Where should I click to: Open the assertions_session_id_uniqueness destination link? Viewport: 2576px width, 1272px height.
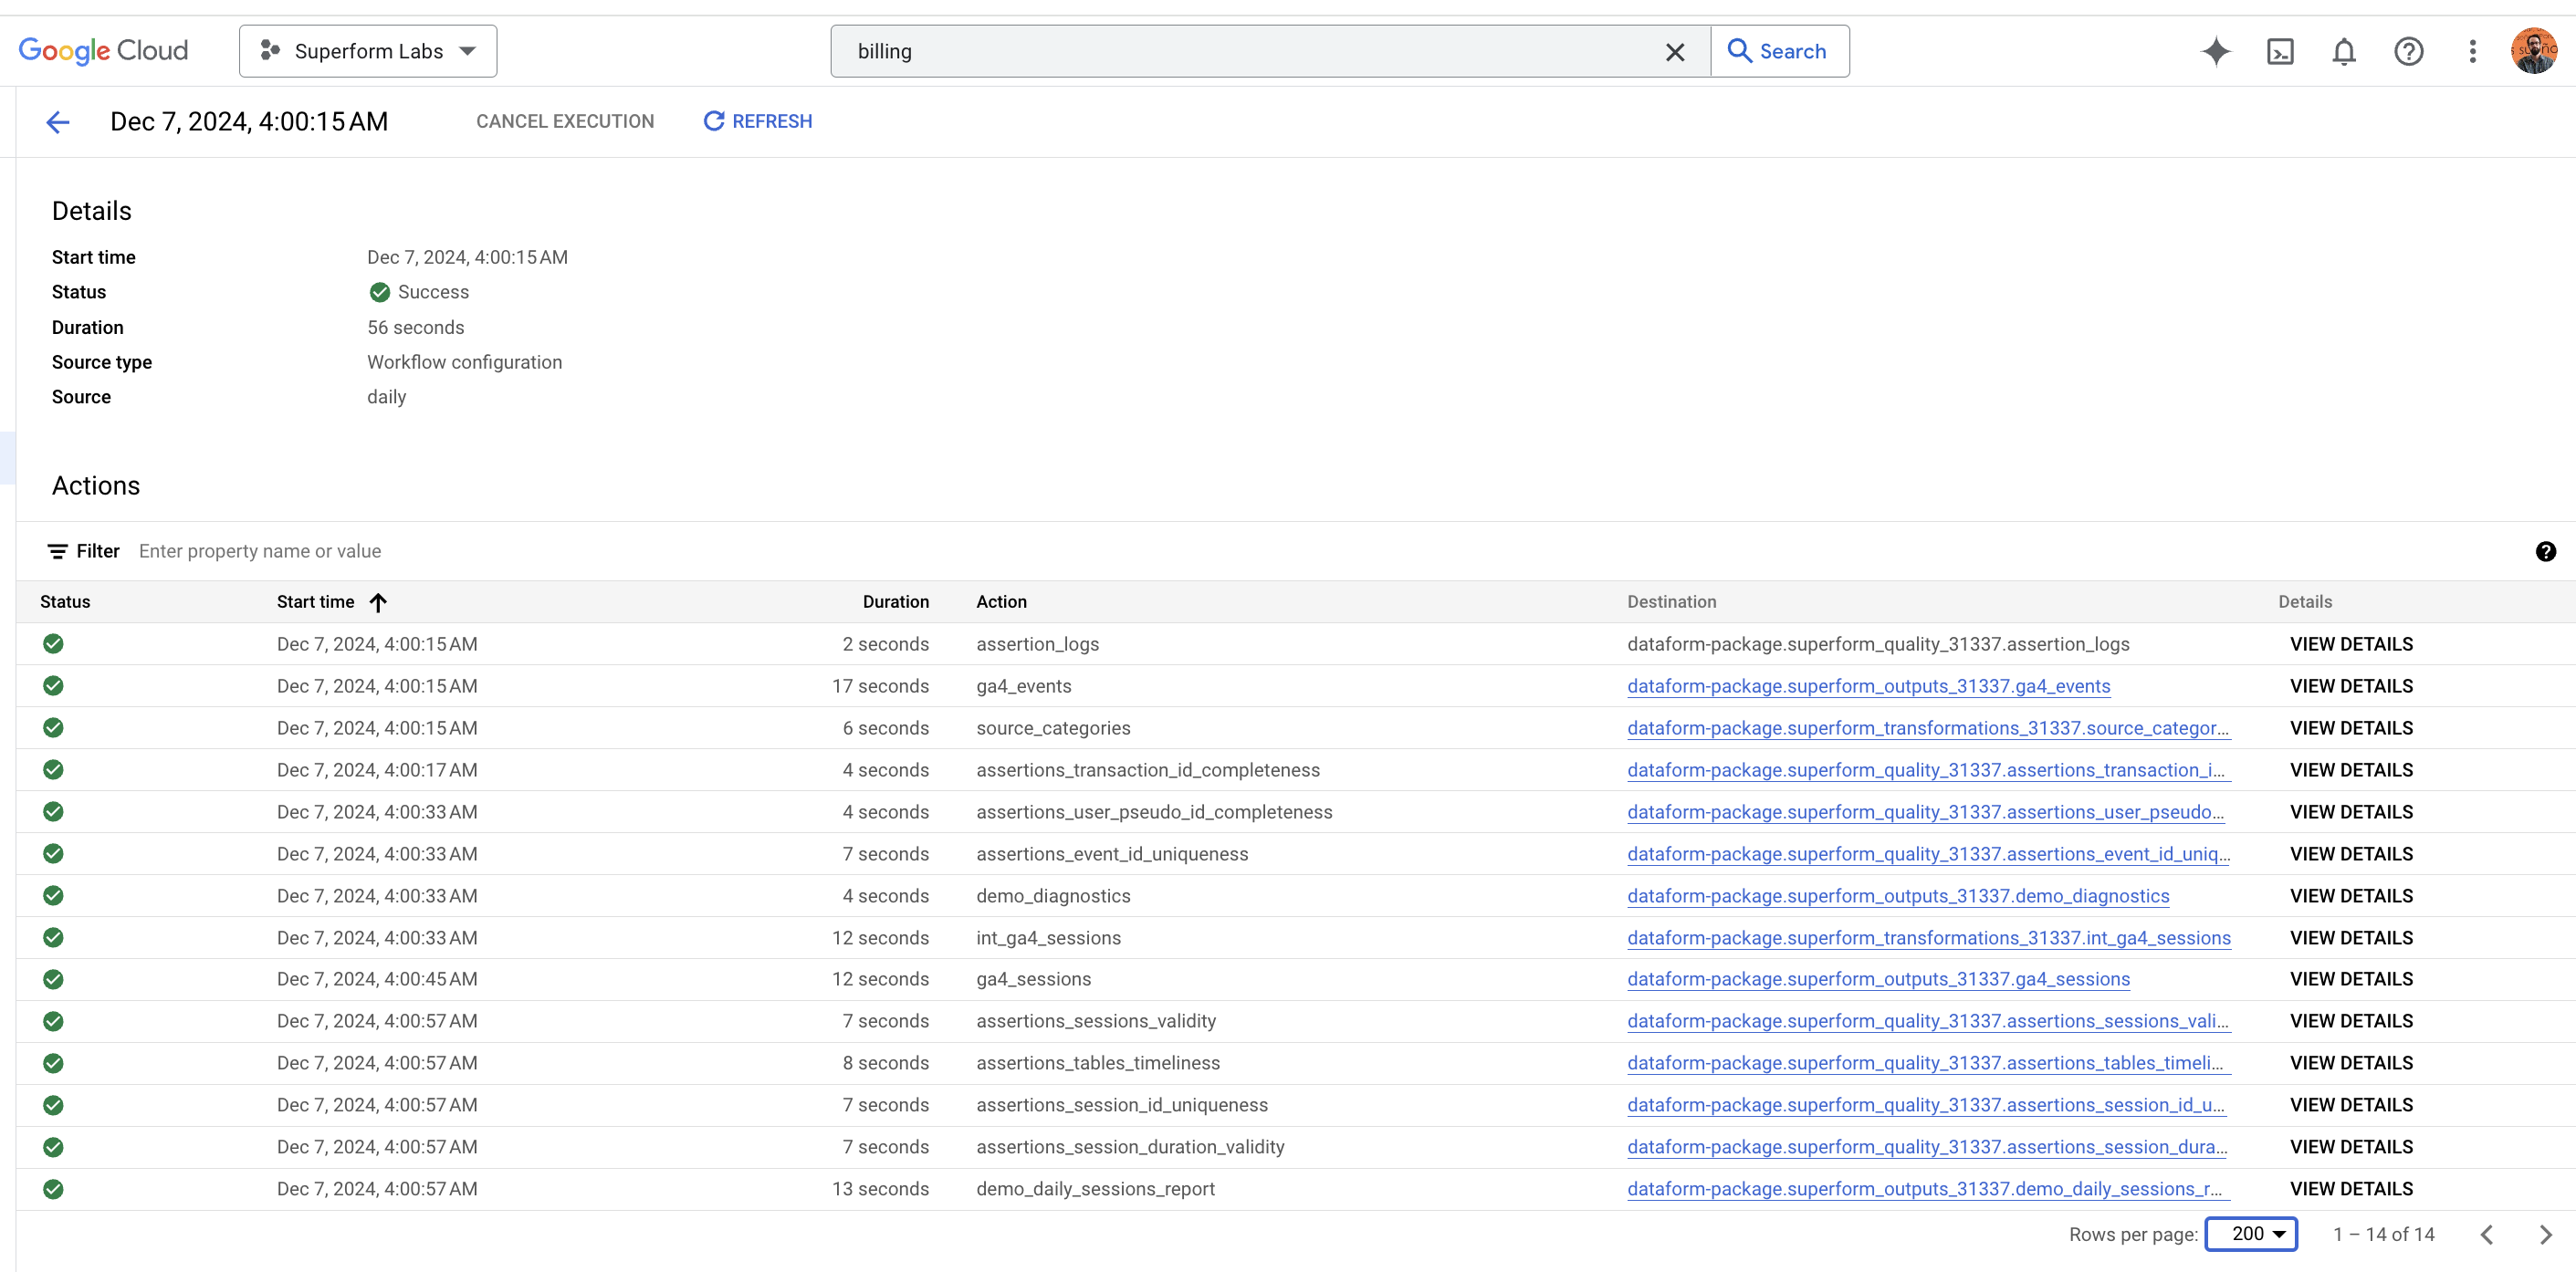click(x=1926, y=1105)
